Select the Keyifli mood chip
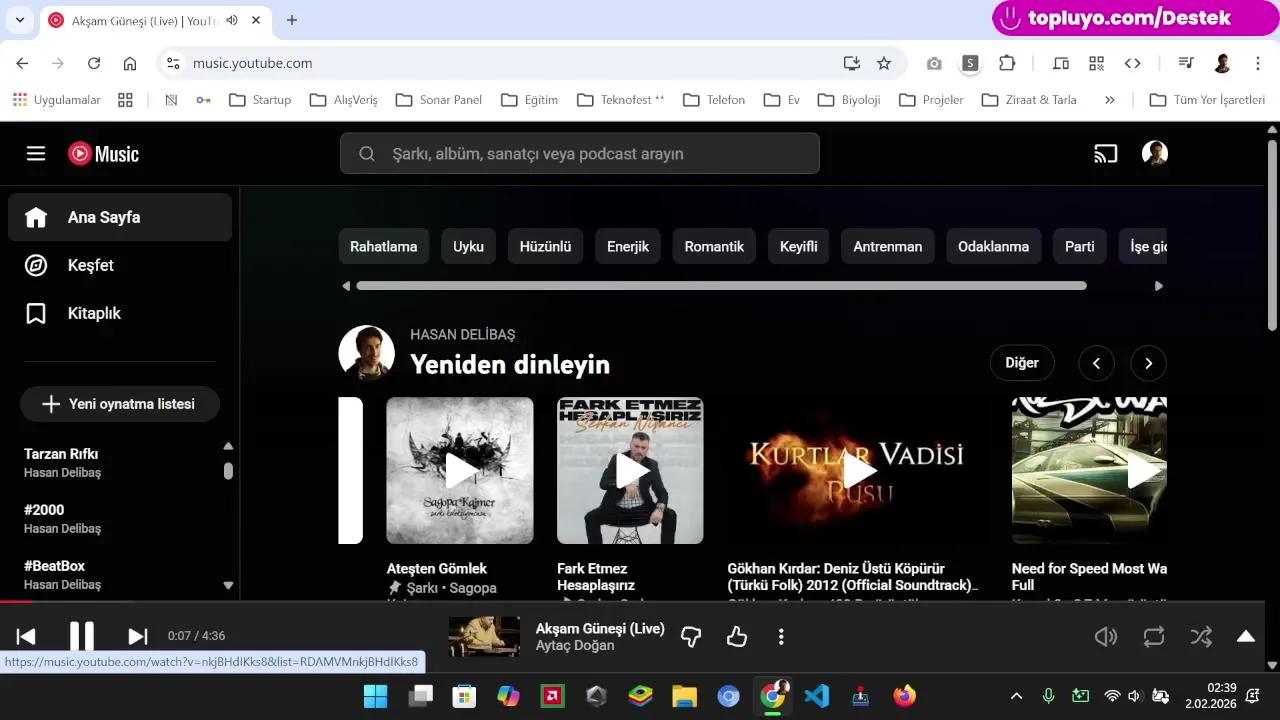The width and height of the screenshot is (1280, 720). (x=799, y=246)
